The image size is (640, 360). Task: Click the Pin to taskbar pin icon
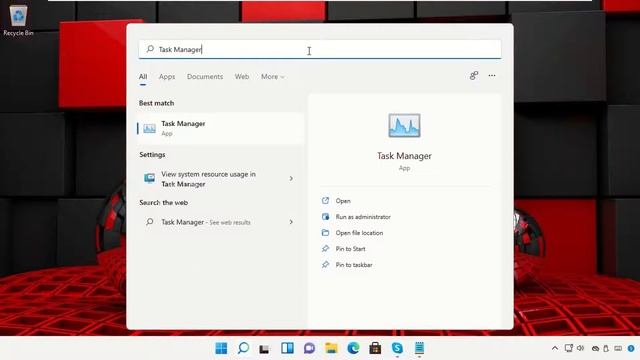(x=325, y=264)
